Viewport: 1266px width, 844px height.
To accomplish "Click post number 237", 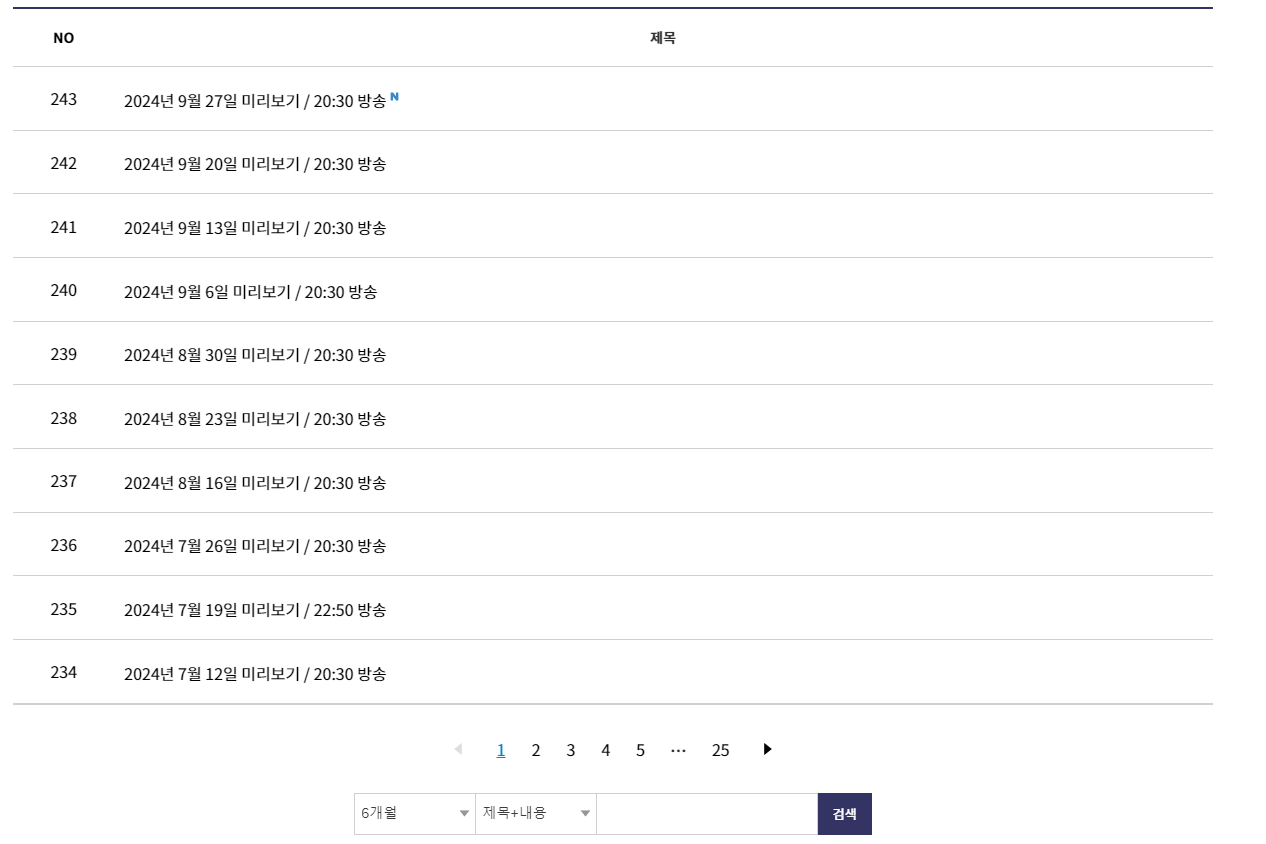I will tap(63, 481).
